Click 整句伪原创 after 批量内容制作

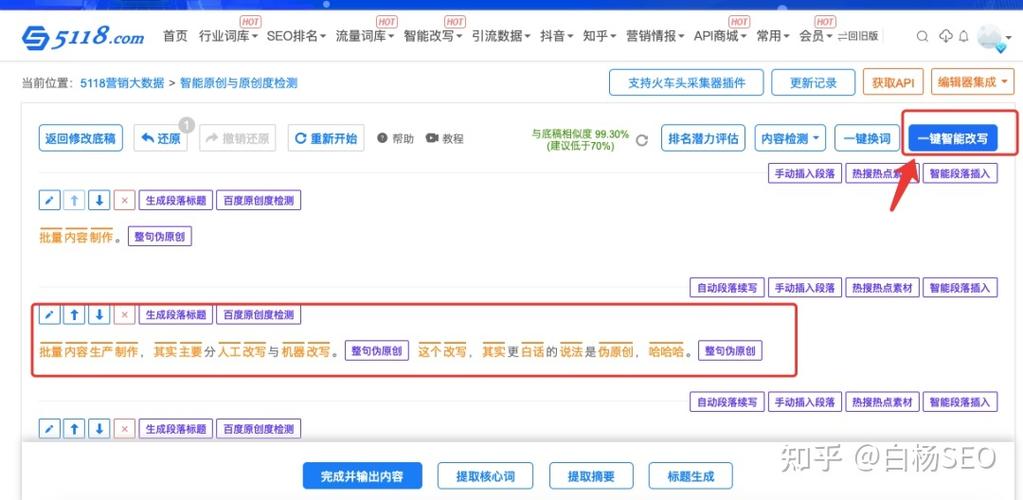coord(160,236)
